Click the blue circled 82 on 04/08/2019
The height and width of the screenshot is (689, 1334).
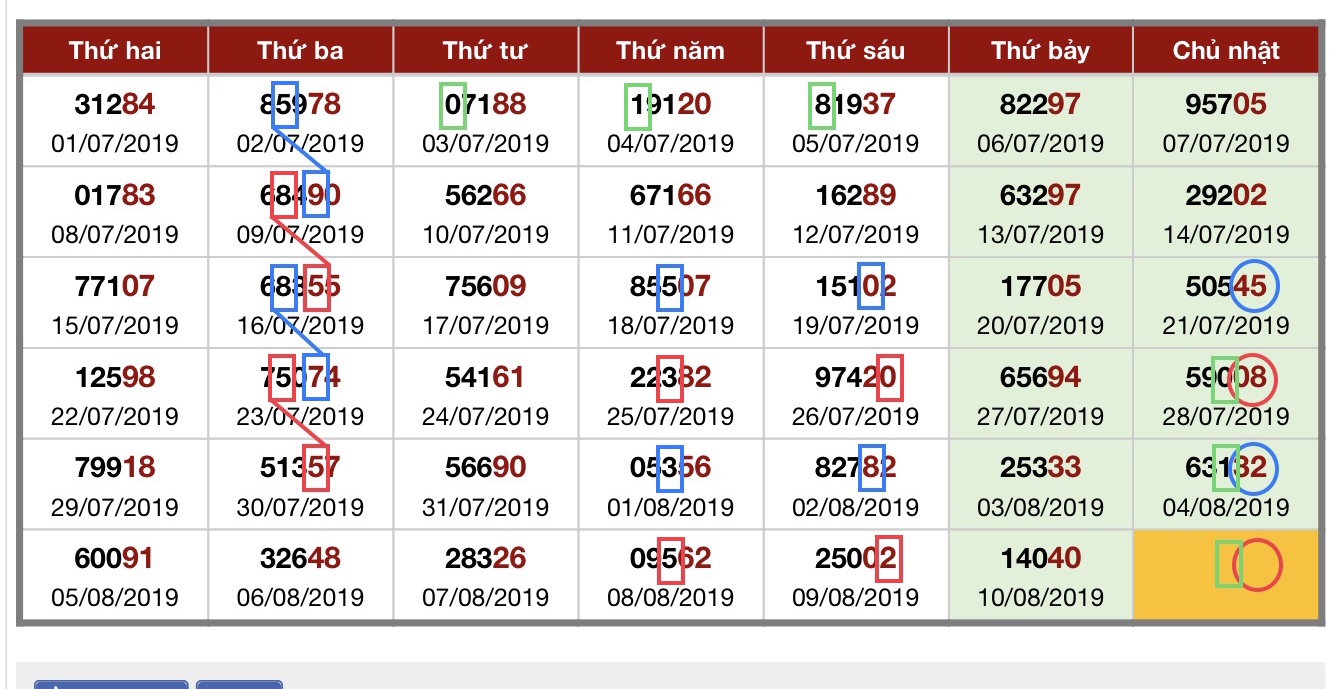1255,468
